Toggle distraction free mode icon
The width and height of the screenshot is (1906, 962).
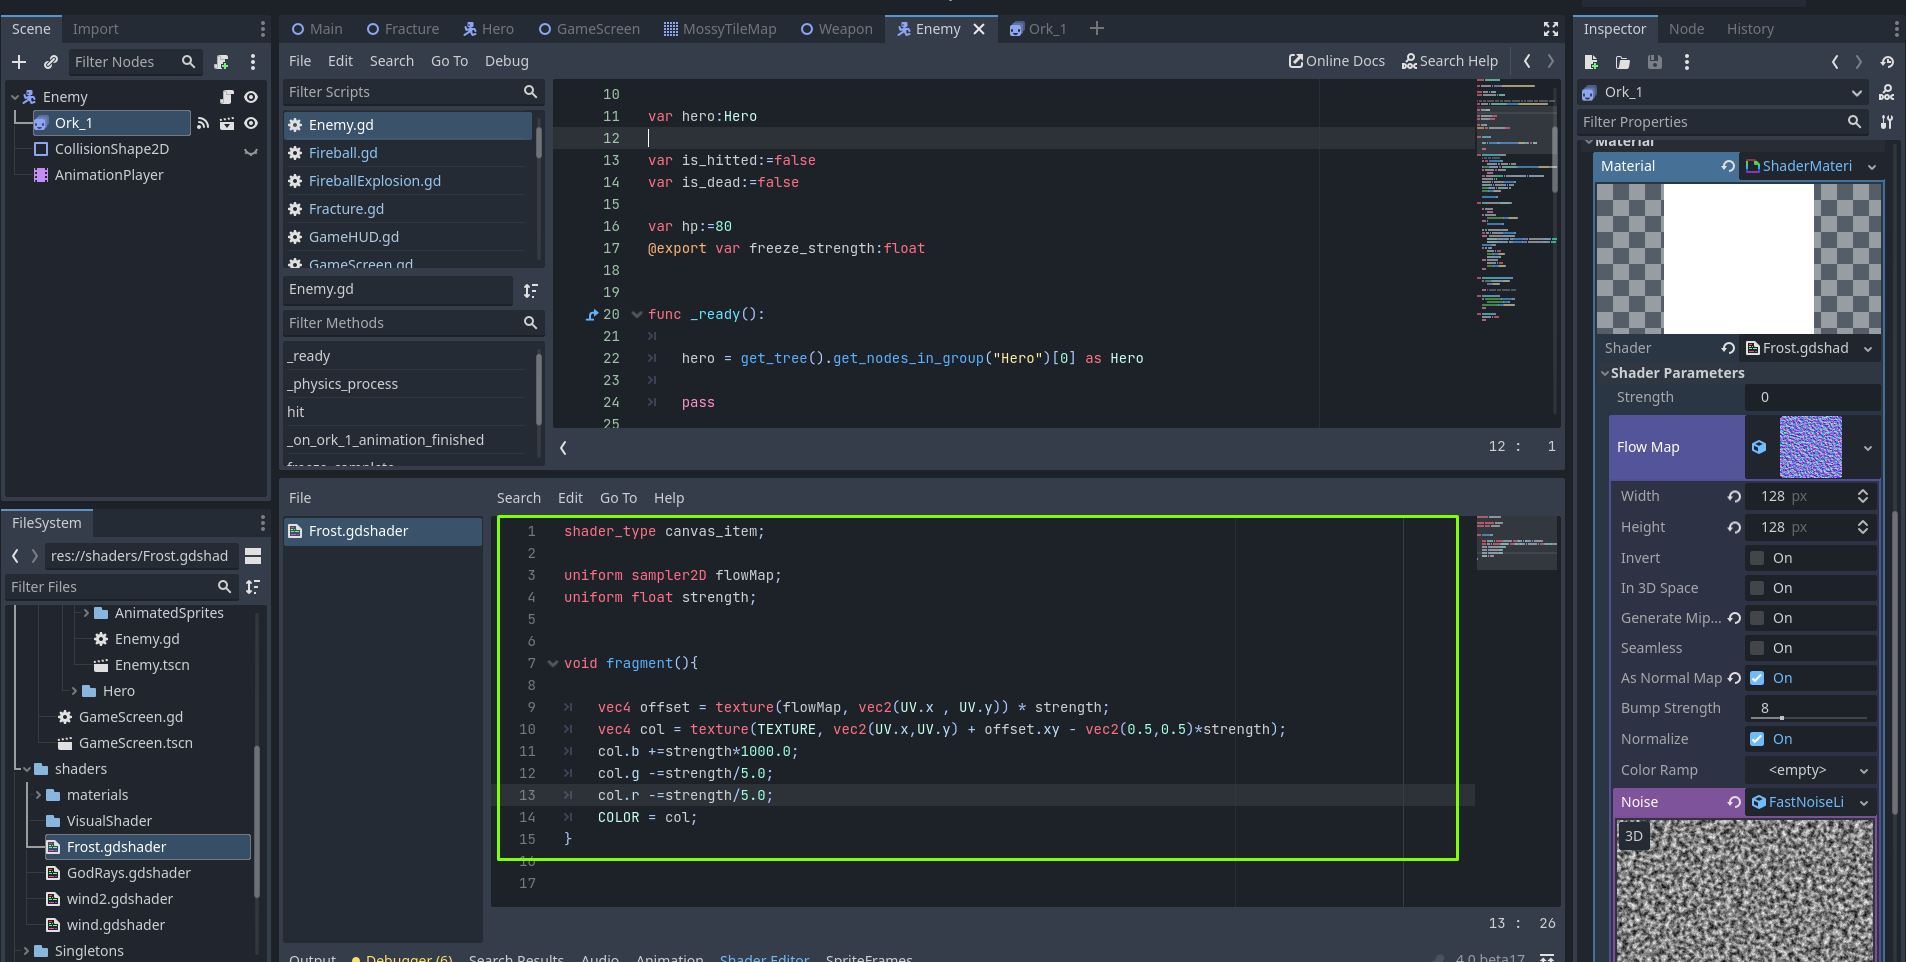tap(1551, 29)
